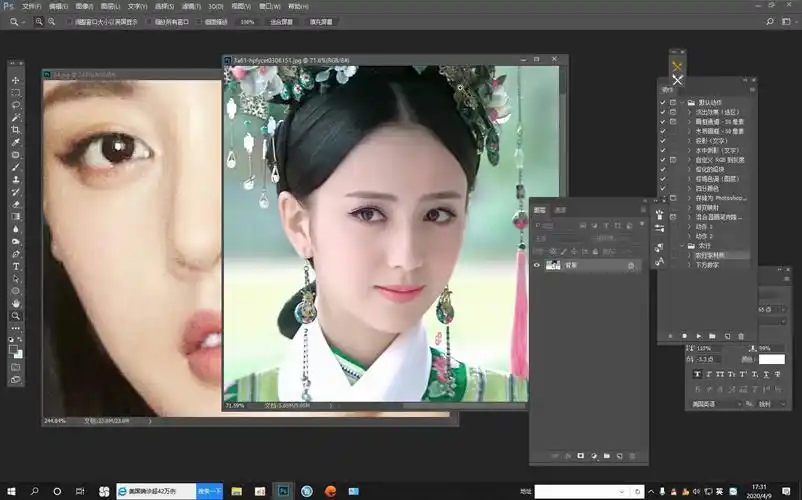Delete layer using Layers trash icon
Screen dimensions: 802x500
[x=632, y=456]
